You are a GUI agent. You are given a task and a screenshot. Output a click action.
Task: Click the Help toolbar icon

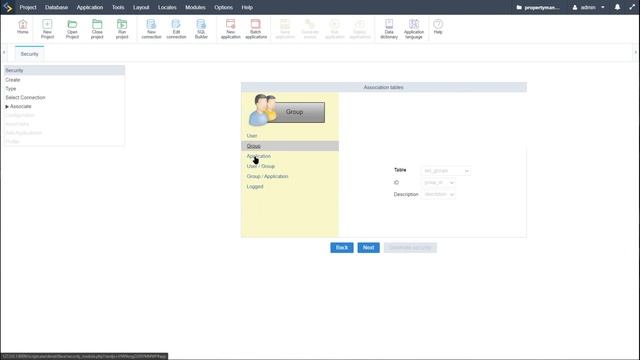[x=438, y=27]
